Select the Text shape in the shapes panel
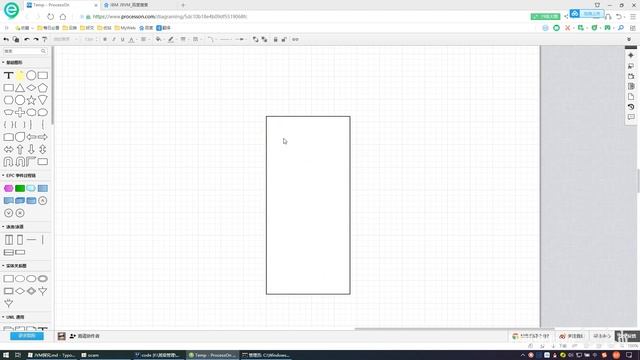 click(8, 76)
